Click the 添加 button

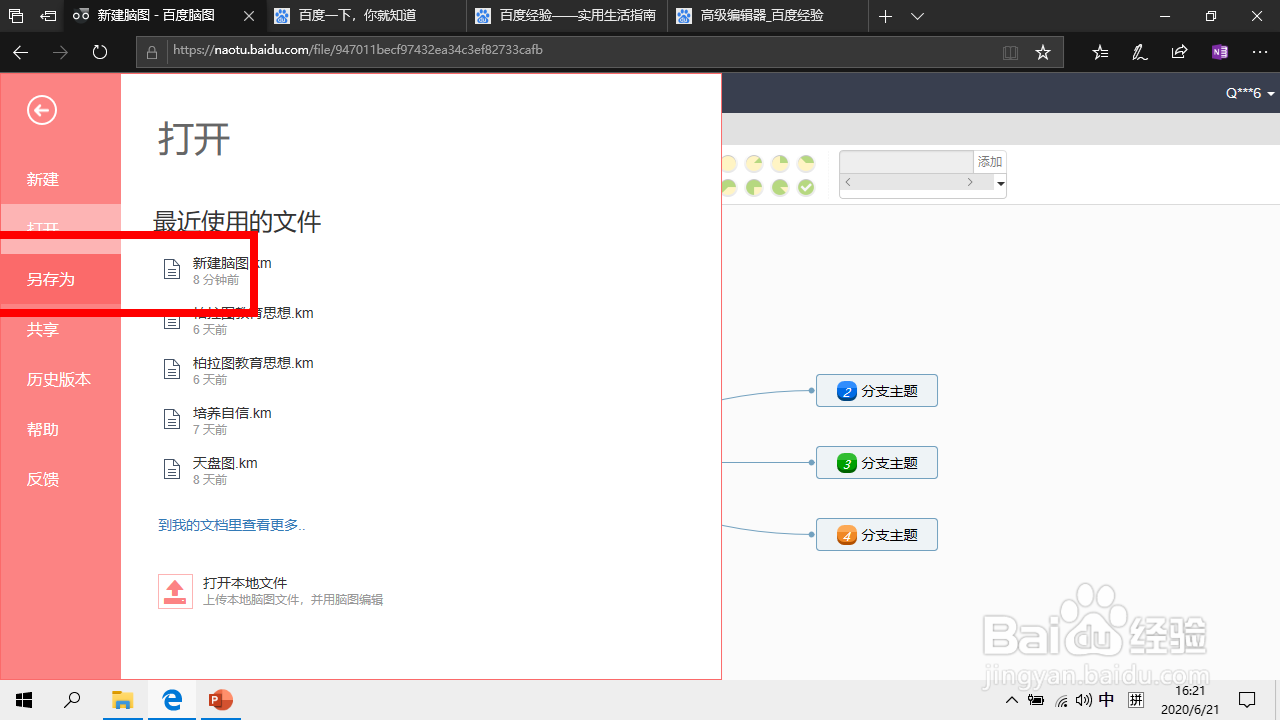click(x=989, y=161)
